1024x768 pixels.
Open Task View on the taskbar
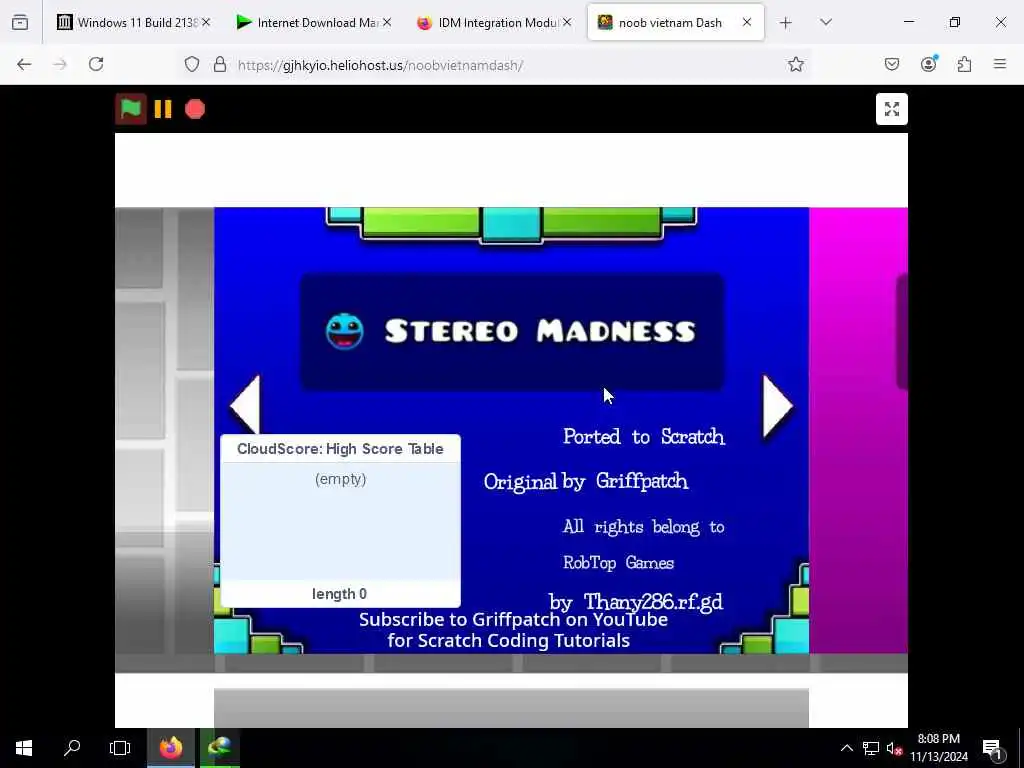pos(120,748)
